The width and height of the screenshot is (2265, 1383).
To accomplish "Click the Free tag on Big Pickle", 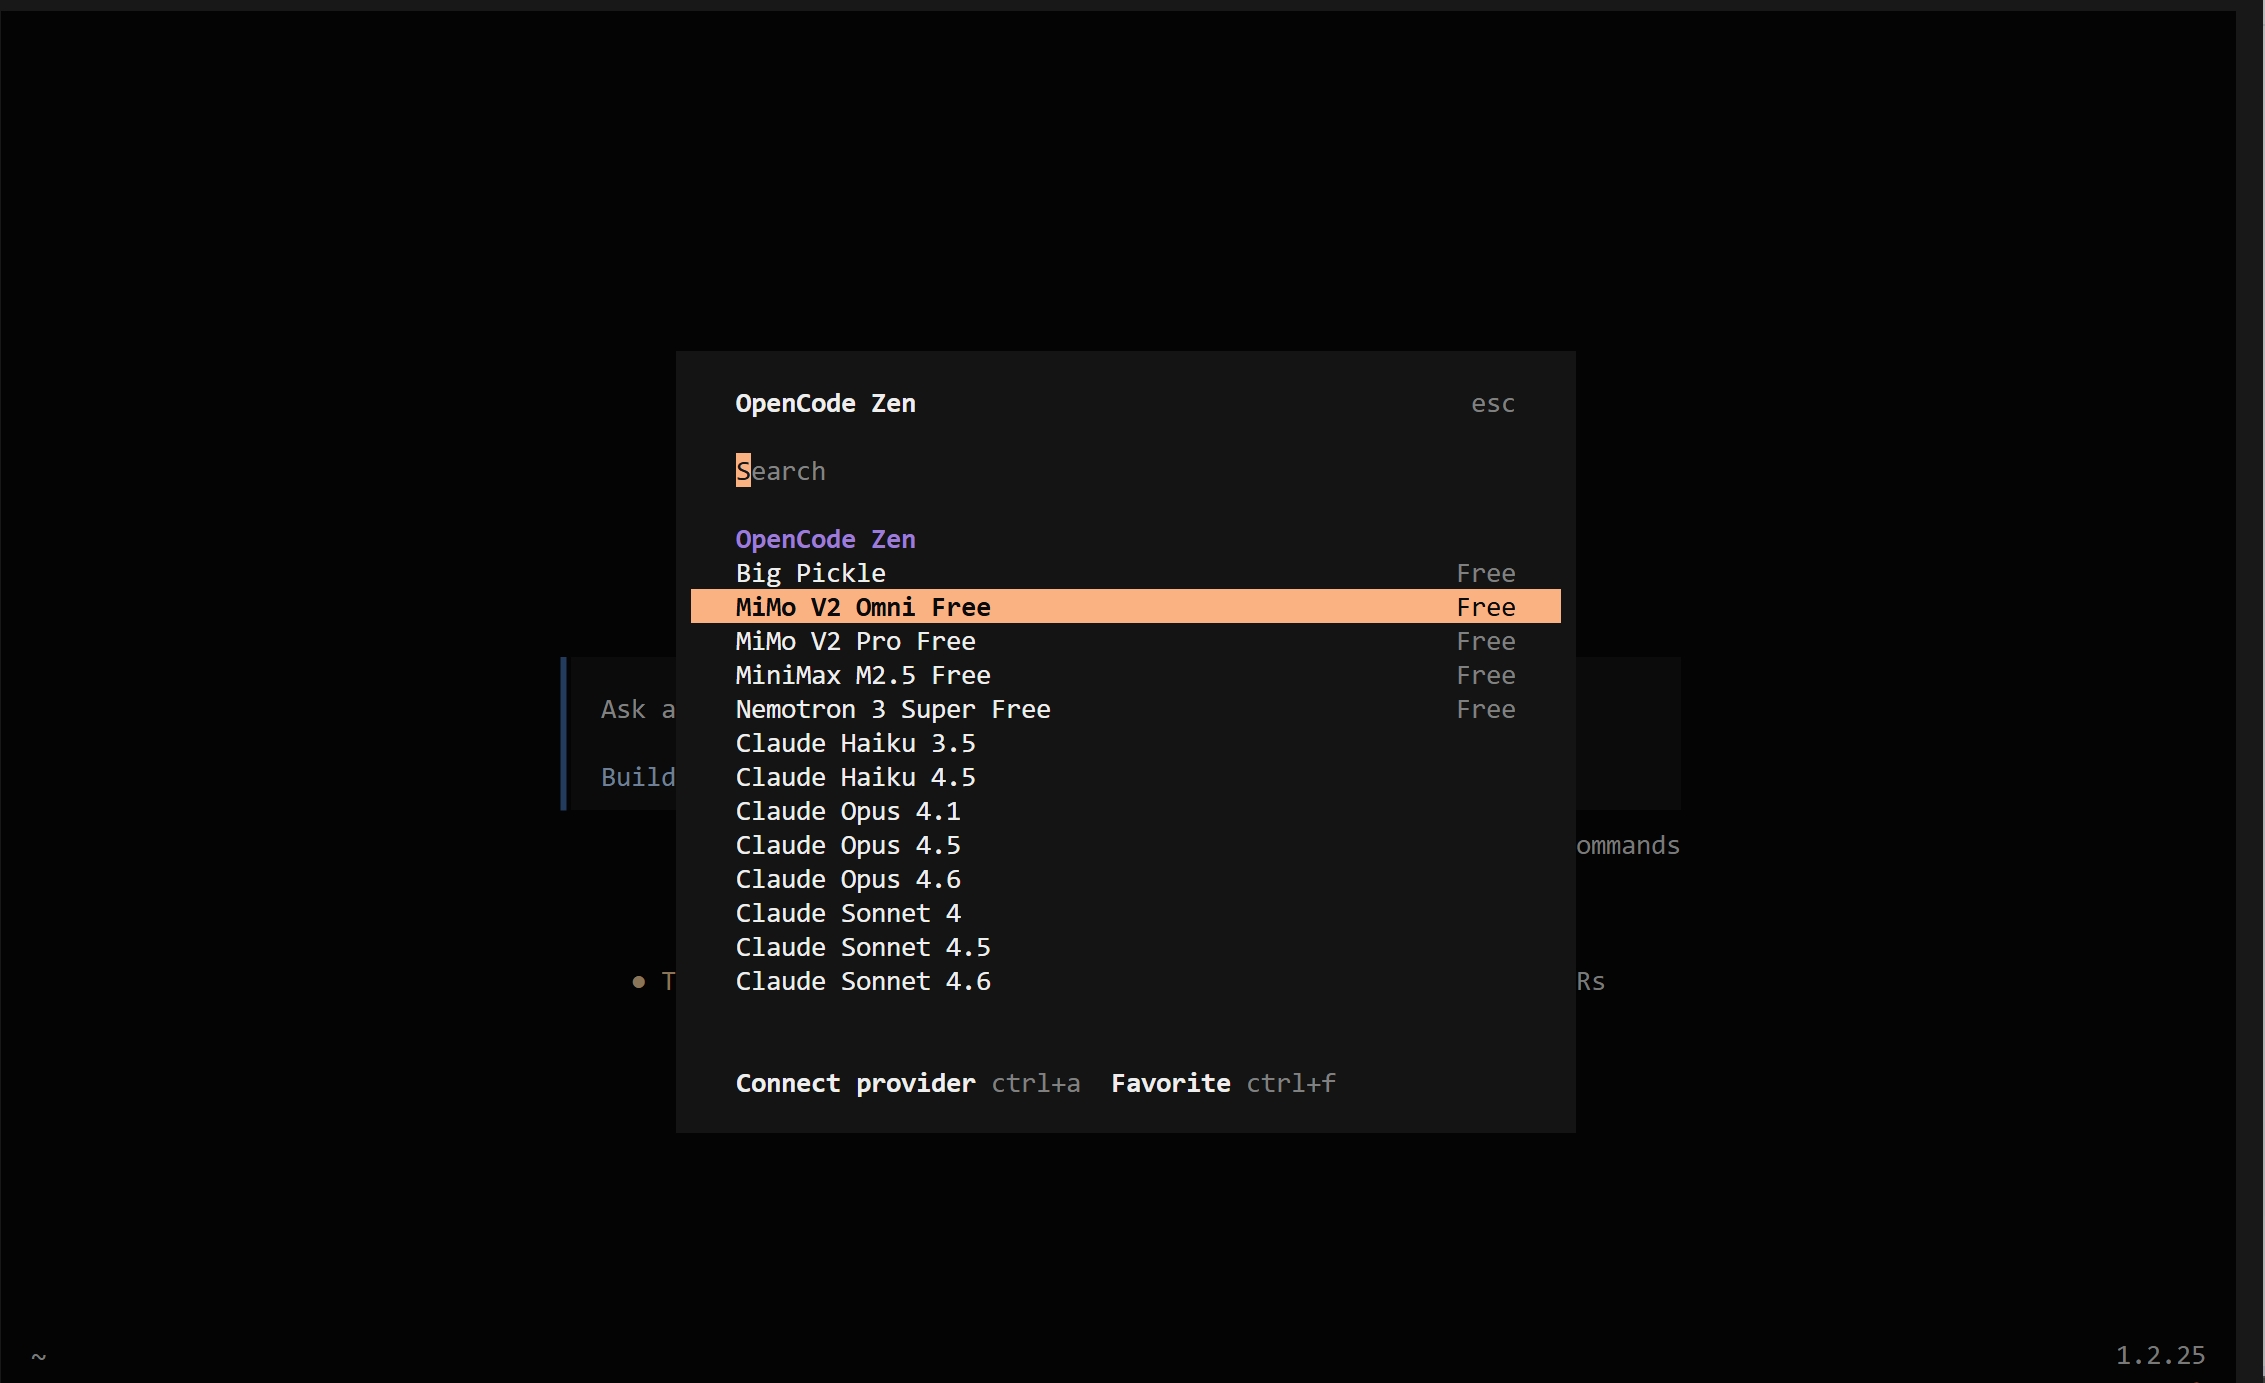I will pos(1486,573).
